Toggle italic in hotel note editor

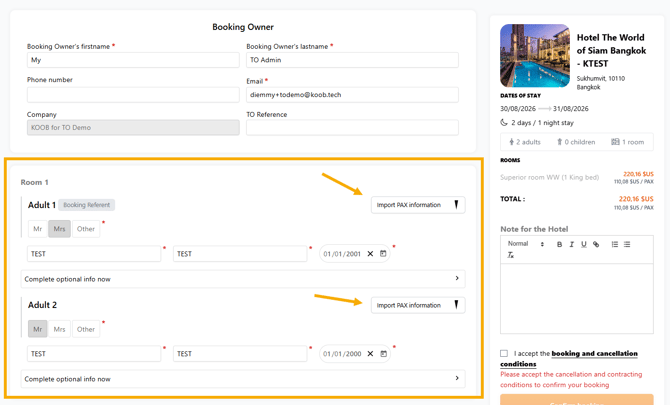point(571,244)
